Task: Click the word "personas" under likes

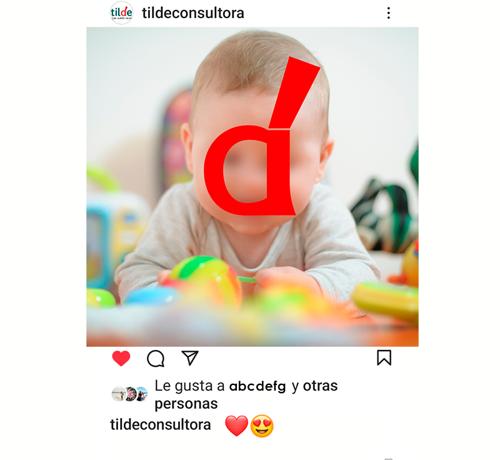Action: tap(186, 404)
